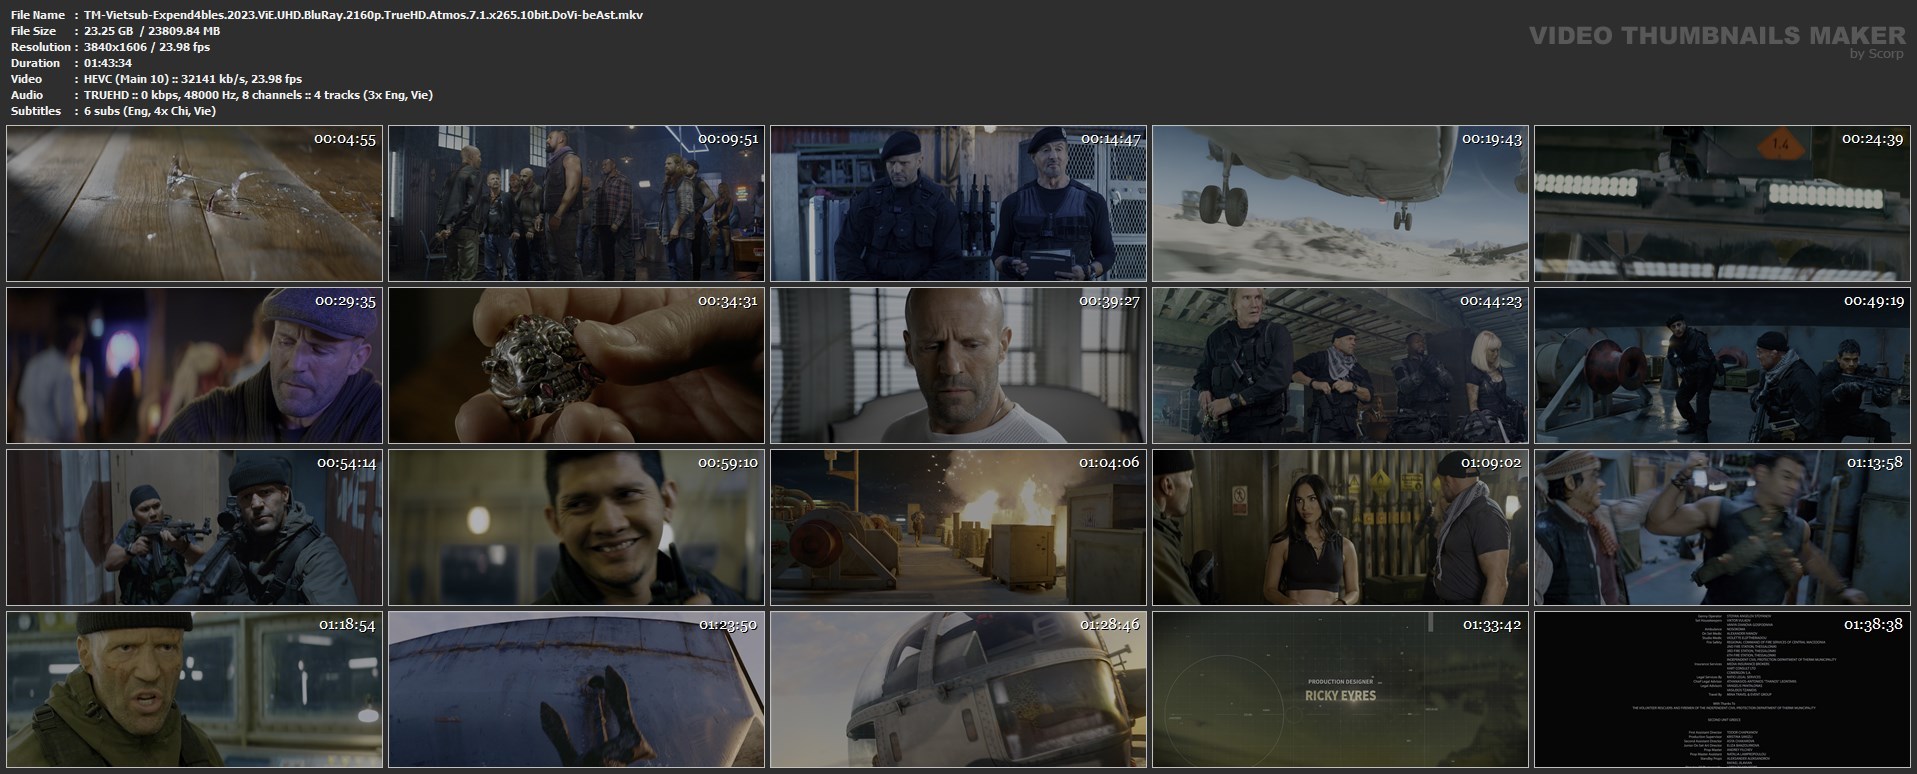Select the frame stamped 01:18:54
The image size is (1917, 774).
point(194,690)
